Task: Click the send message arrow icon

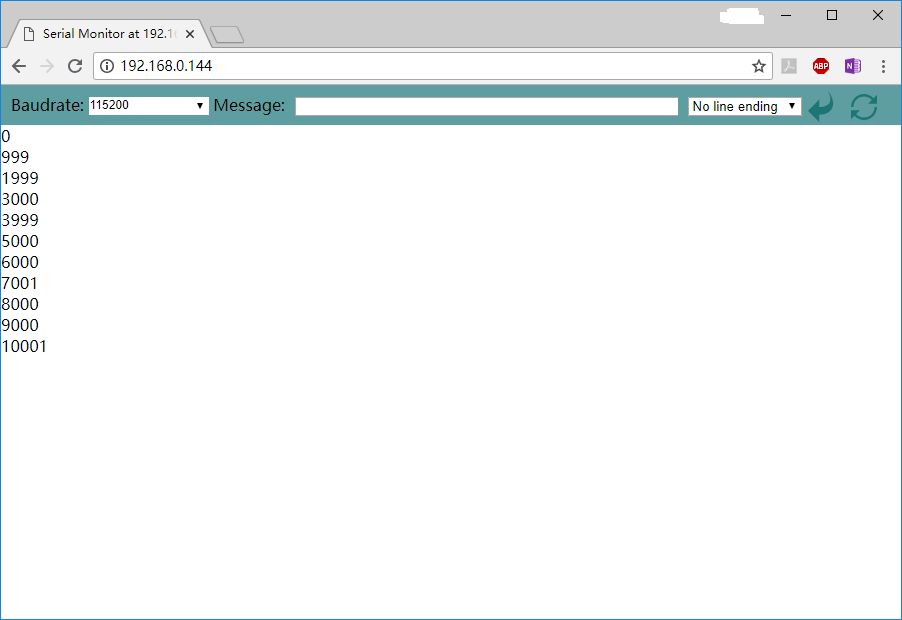Action: pos(820,106)
